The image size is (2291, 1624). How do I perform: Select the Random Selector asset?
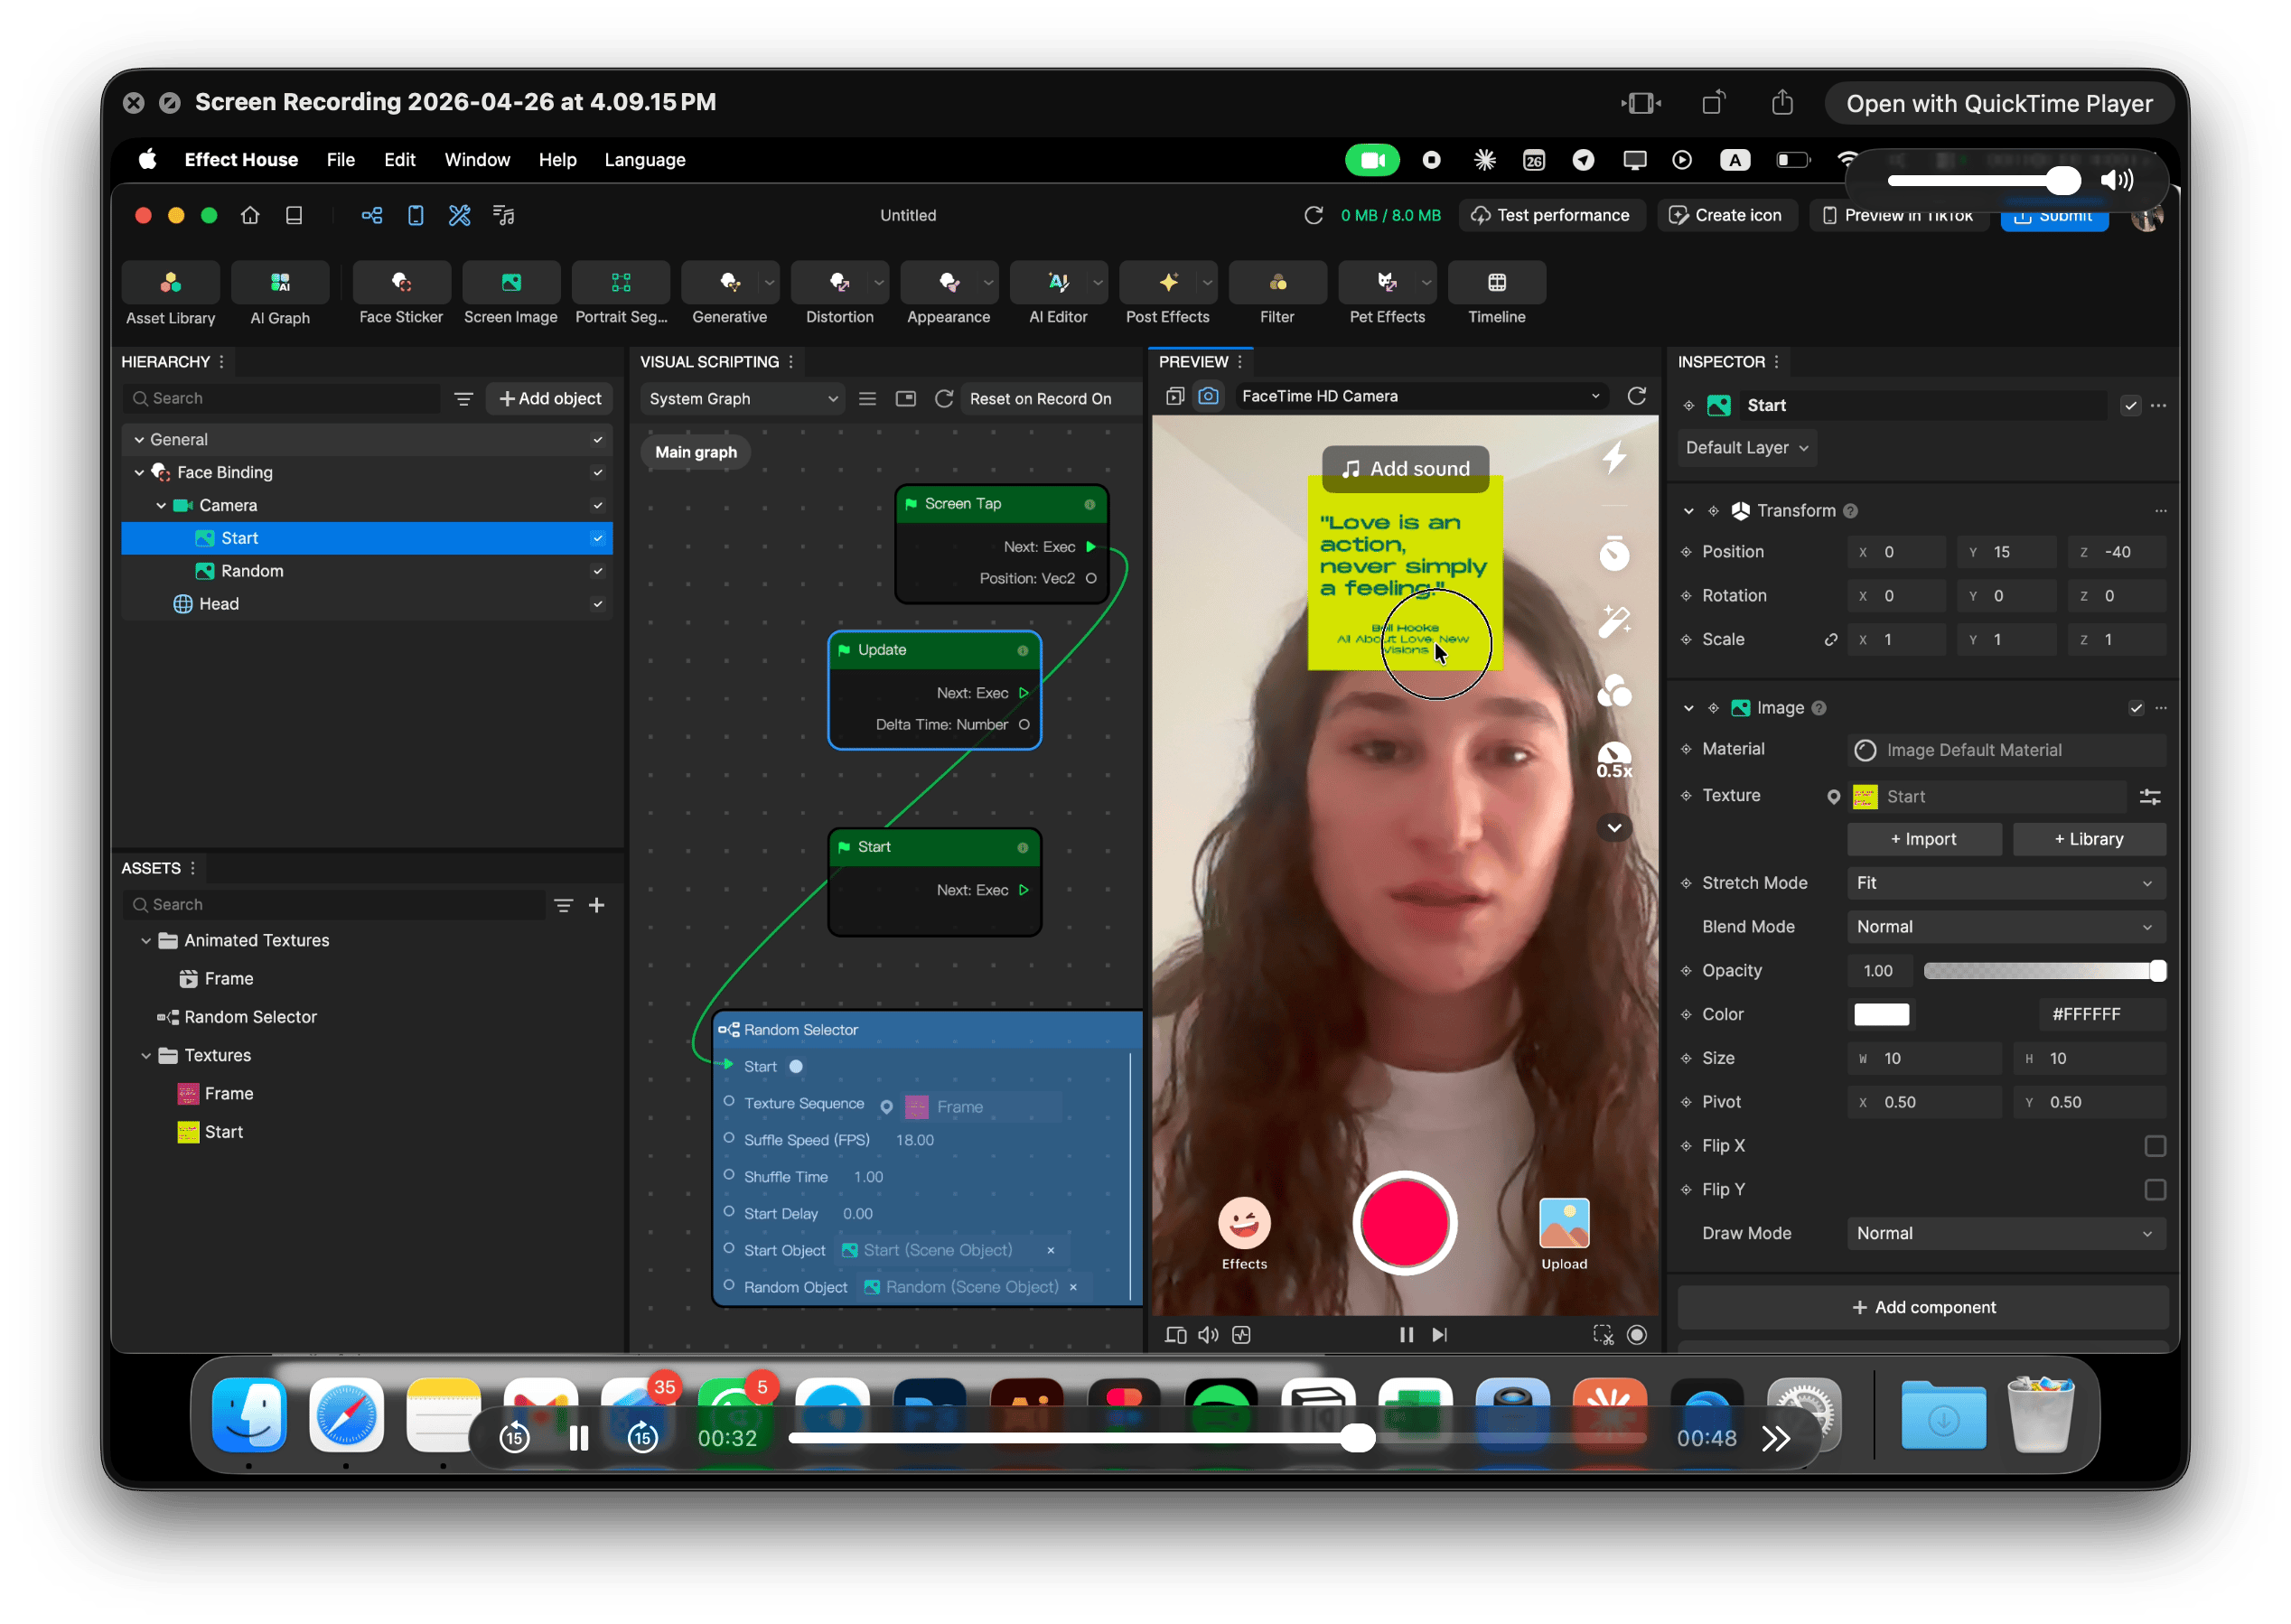250,1017
